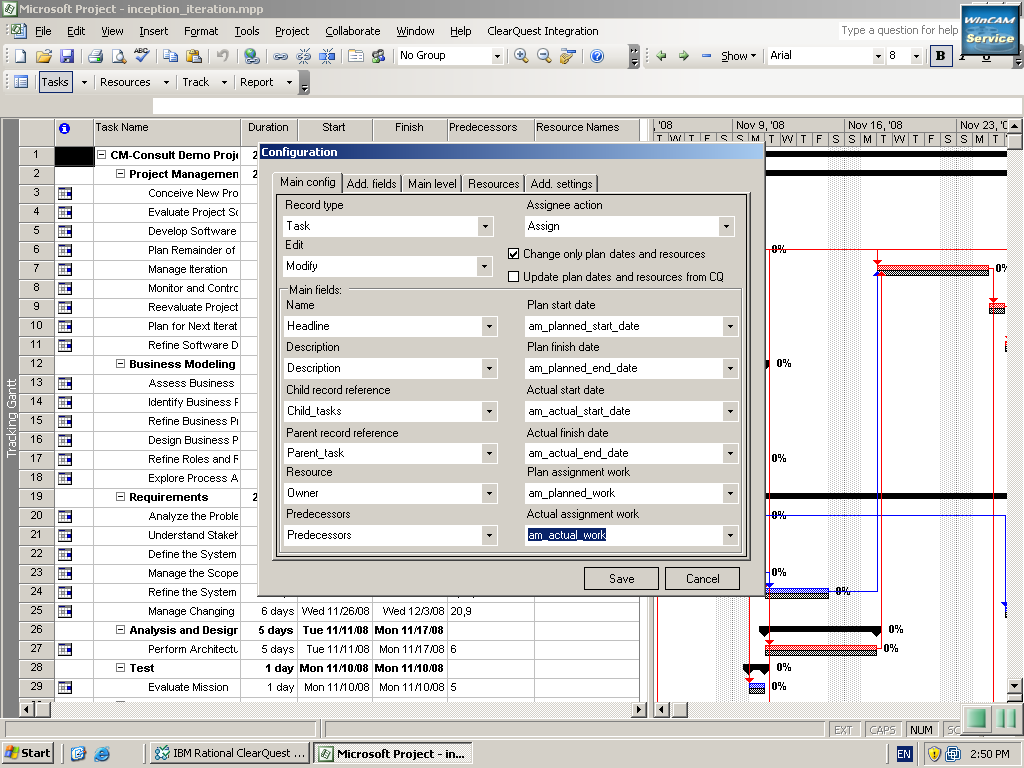Click the Report button on Project Guide toolbar

(256, 82)
